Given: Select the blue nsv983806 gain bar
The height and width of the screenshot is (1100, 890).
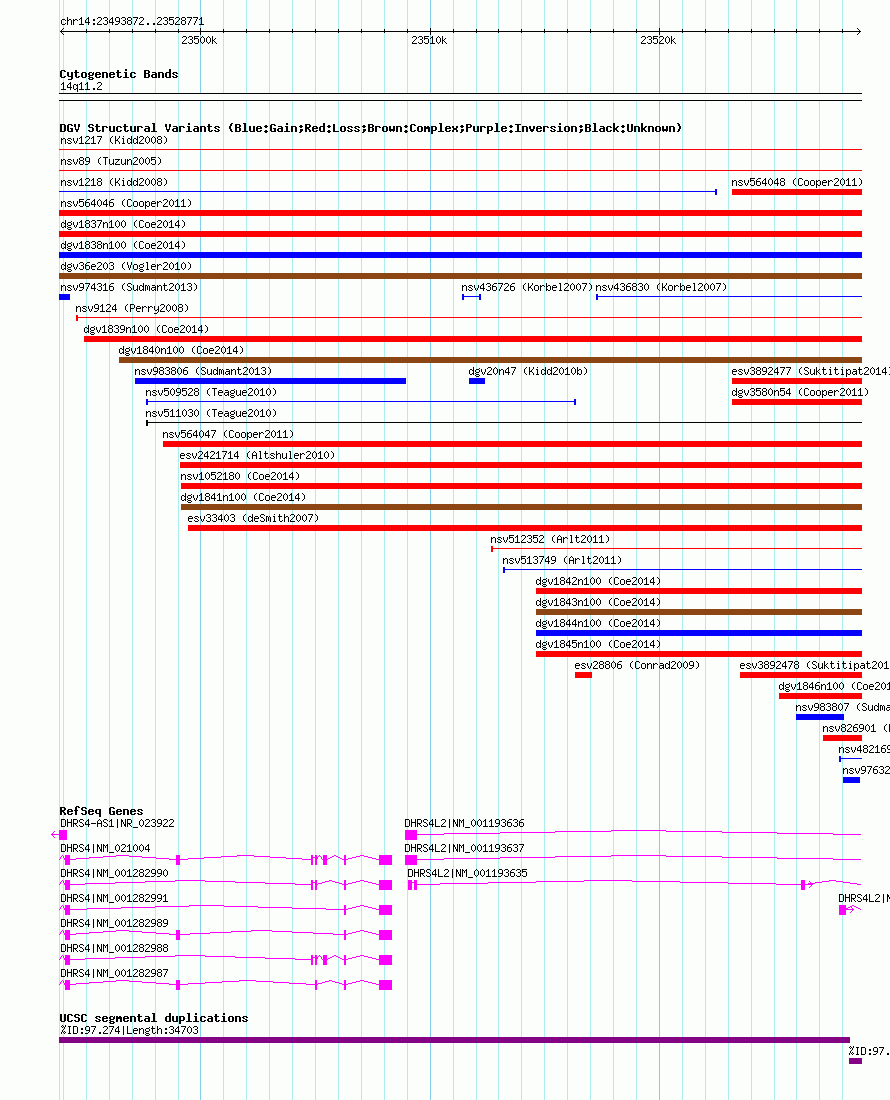Looking at the screenshot, I should (x=270, y=382).
